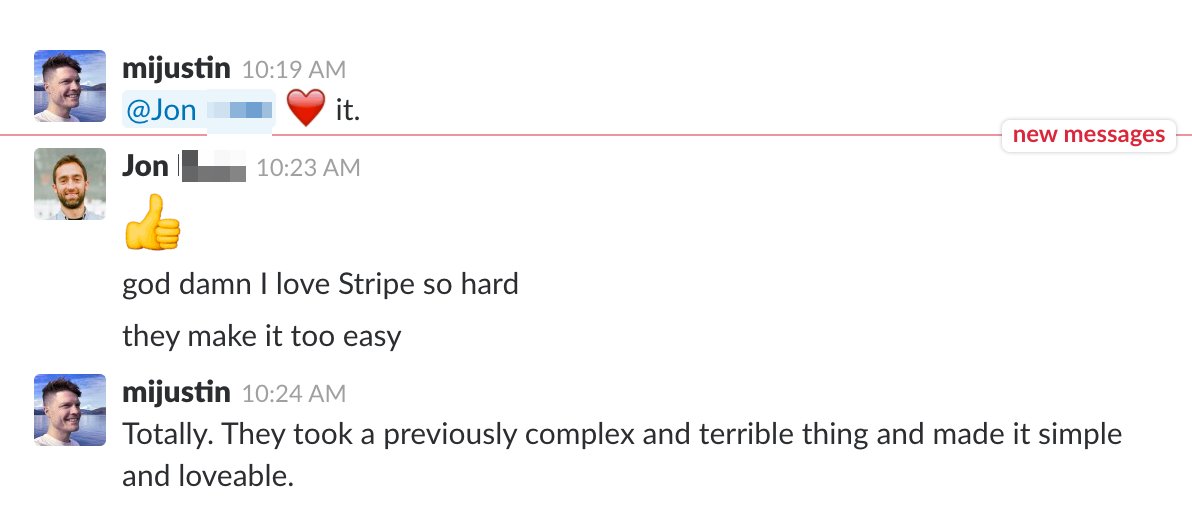Open the 10:24 AM timestamp link

[x=294, y=394]
